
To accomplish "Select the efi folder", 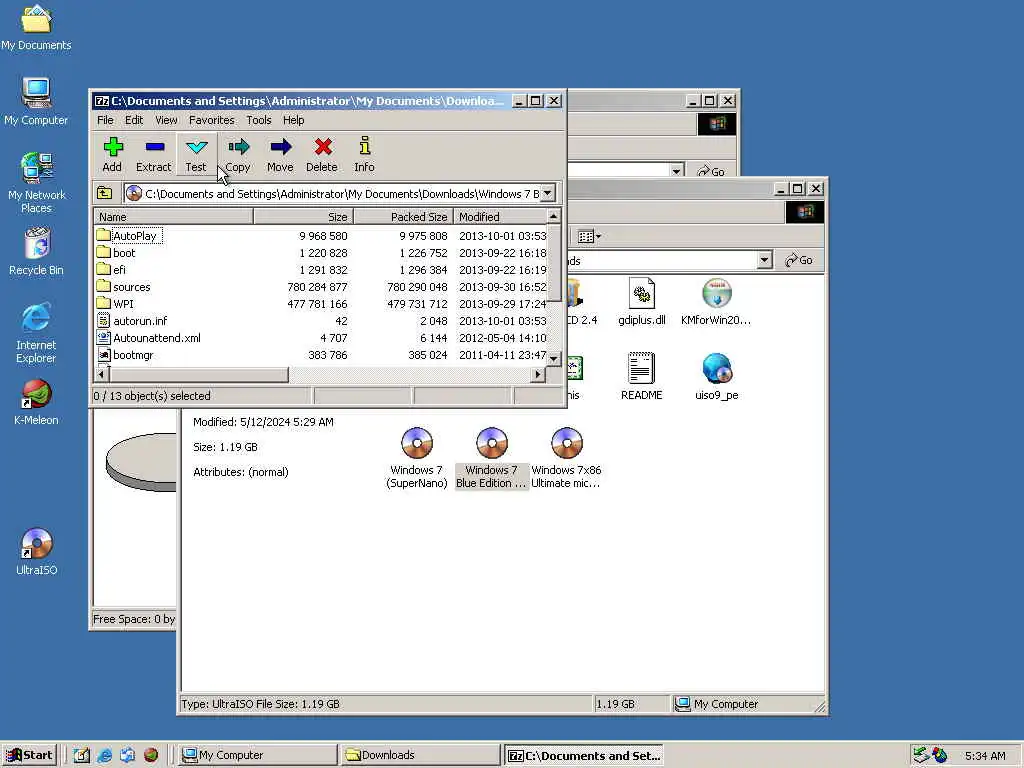I will [x=111, y=270].
